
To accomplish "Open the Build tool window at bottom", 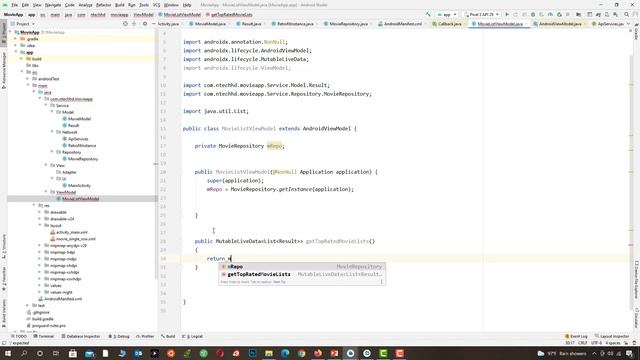I will pos(168,336).
